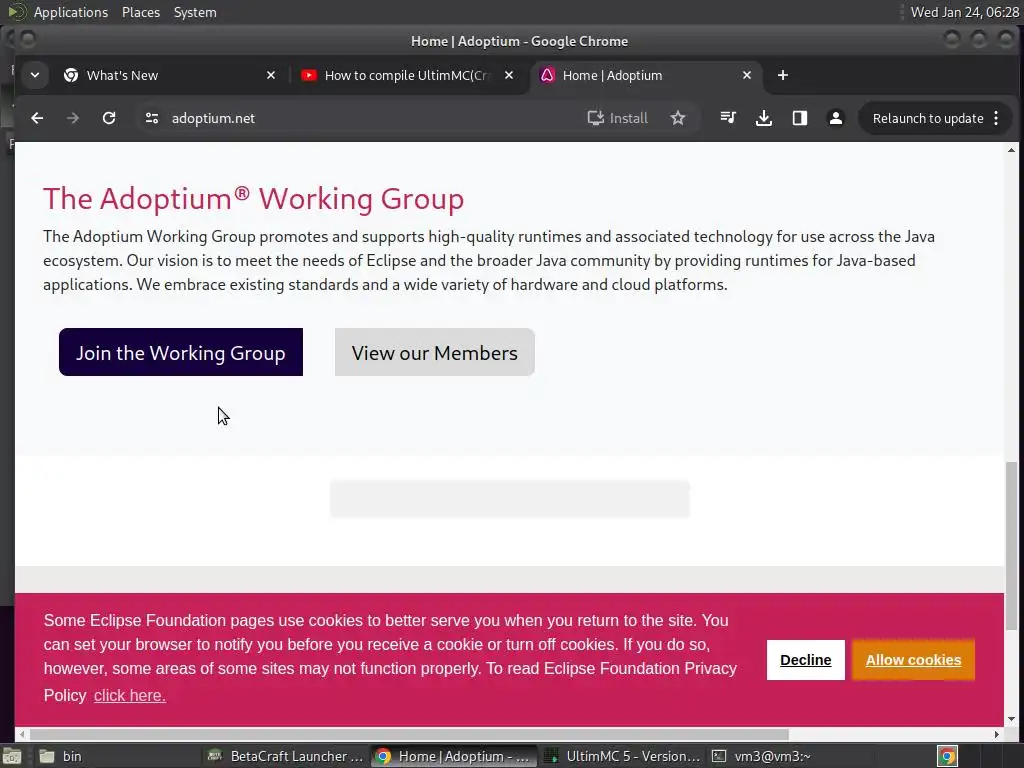This screenshot has width=1024, height=768.
Task: Click the horizontal scrollbar thumb
Action: tap(409, 734)
